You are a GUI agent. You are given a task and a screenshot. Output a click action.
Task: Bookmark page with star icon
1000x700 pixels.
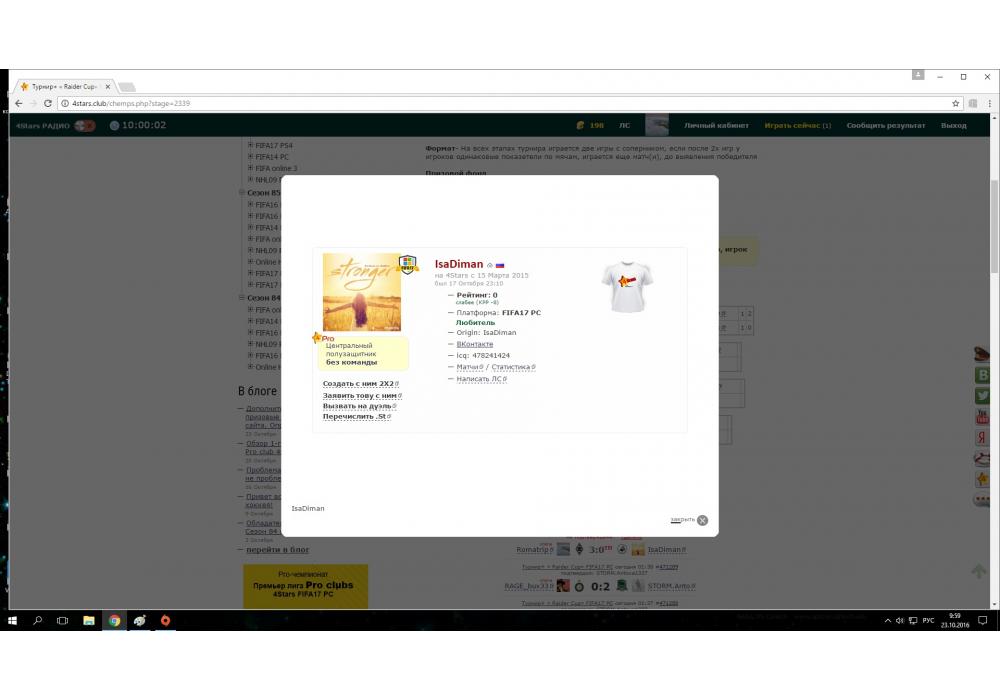click(x=955, y=103)
